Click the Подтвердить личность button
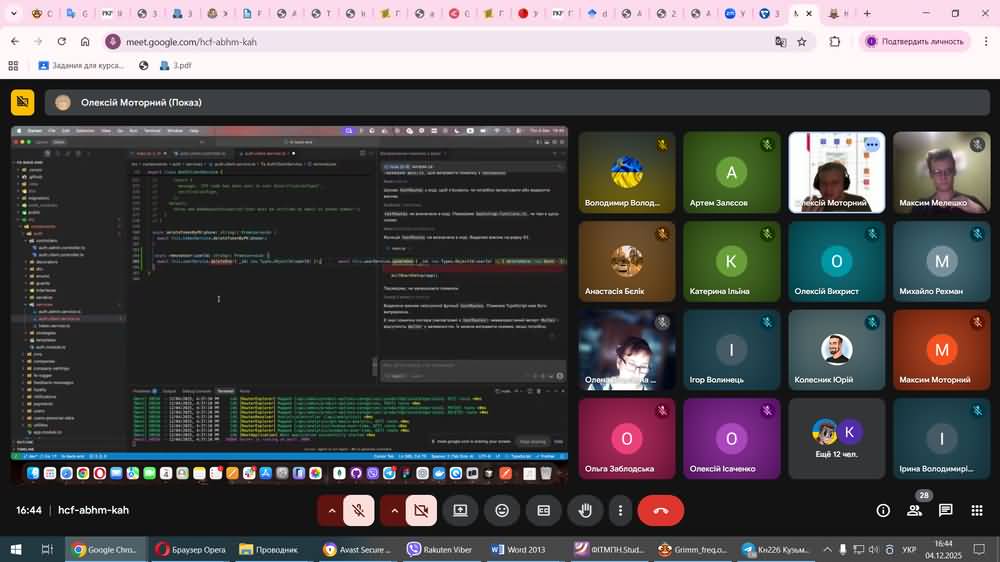The height and width of the screenshot is (562, 1000). click(914, 42)
